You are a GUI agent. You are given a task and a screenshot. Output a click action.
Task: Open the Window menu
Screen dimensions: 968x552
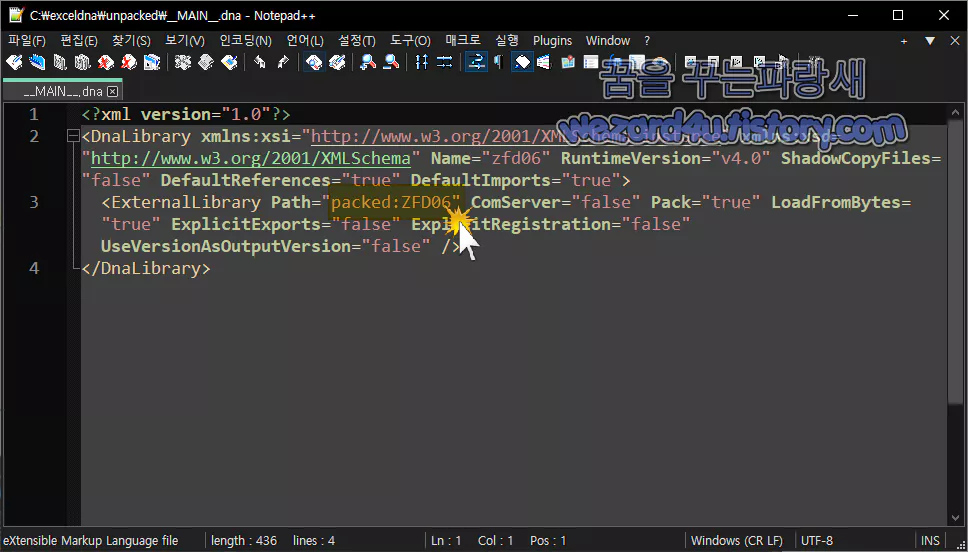click(607, 41)
